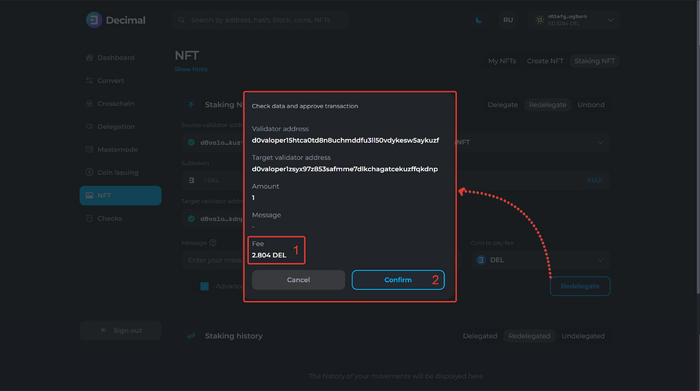
Task: Cancel the transaction dialog
Action: tap(298, 280)
